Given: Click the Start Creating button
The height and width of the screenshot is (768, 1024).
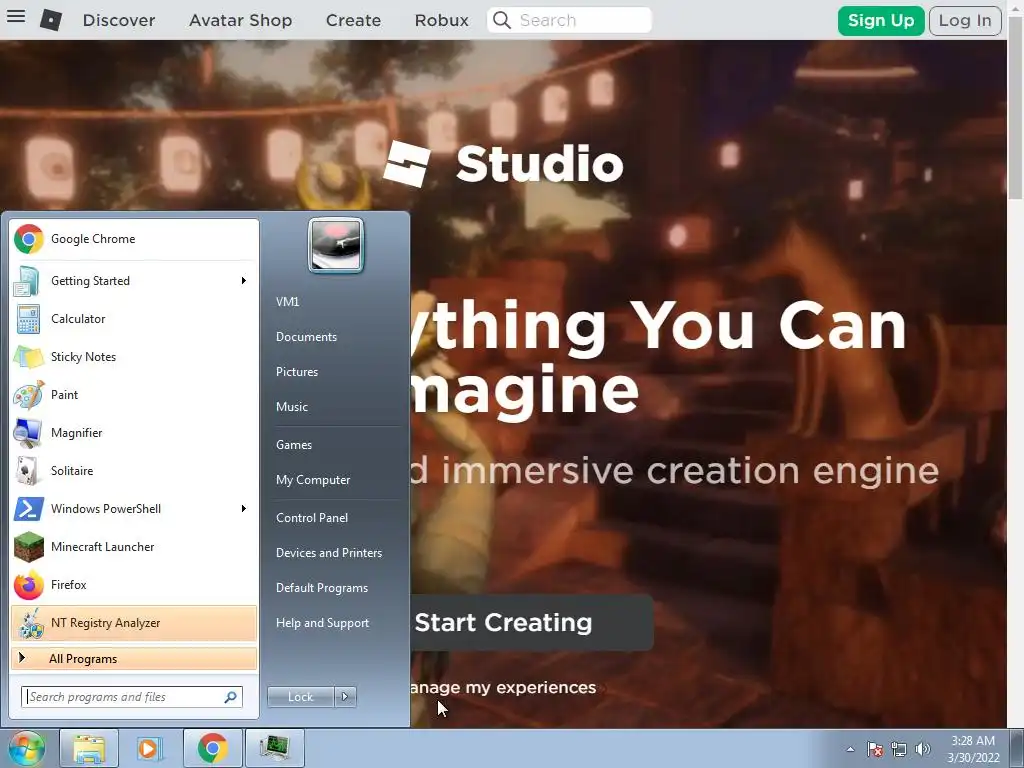Looking at the screenshot, I should click(x=532, y=622).
